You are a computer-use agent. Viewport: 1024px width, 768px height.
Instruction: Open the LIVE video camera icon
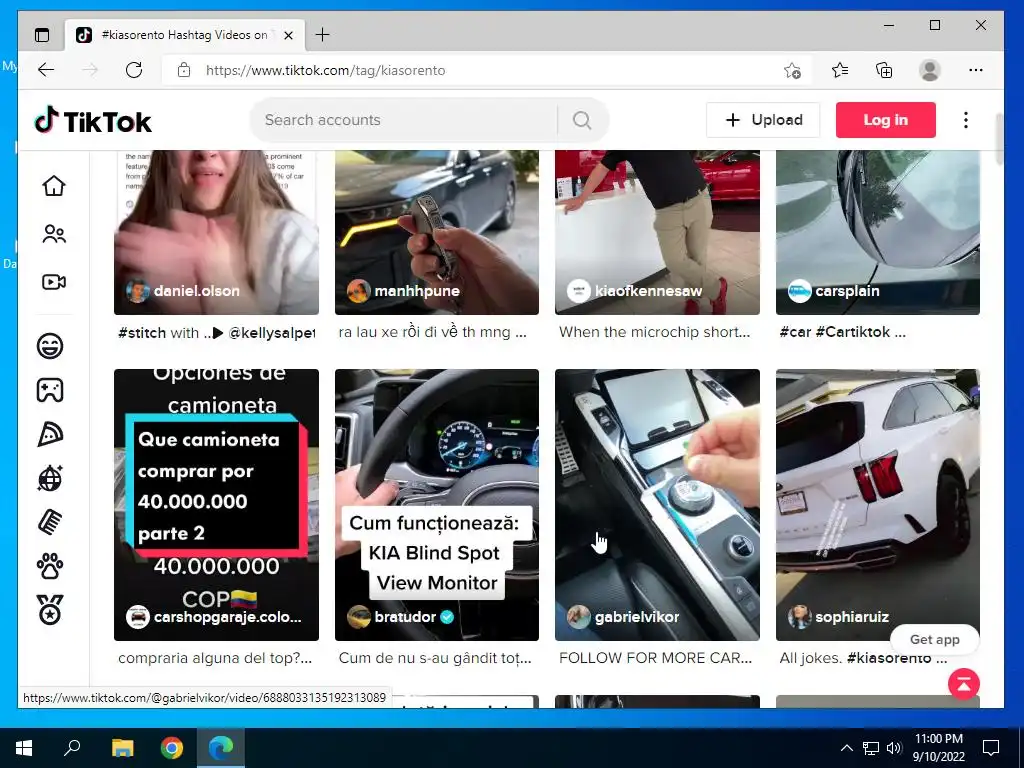click(x=54, y=282)
